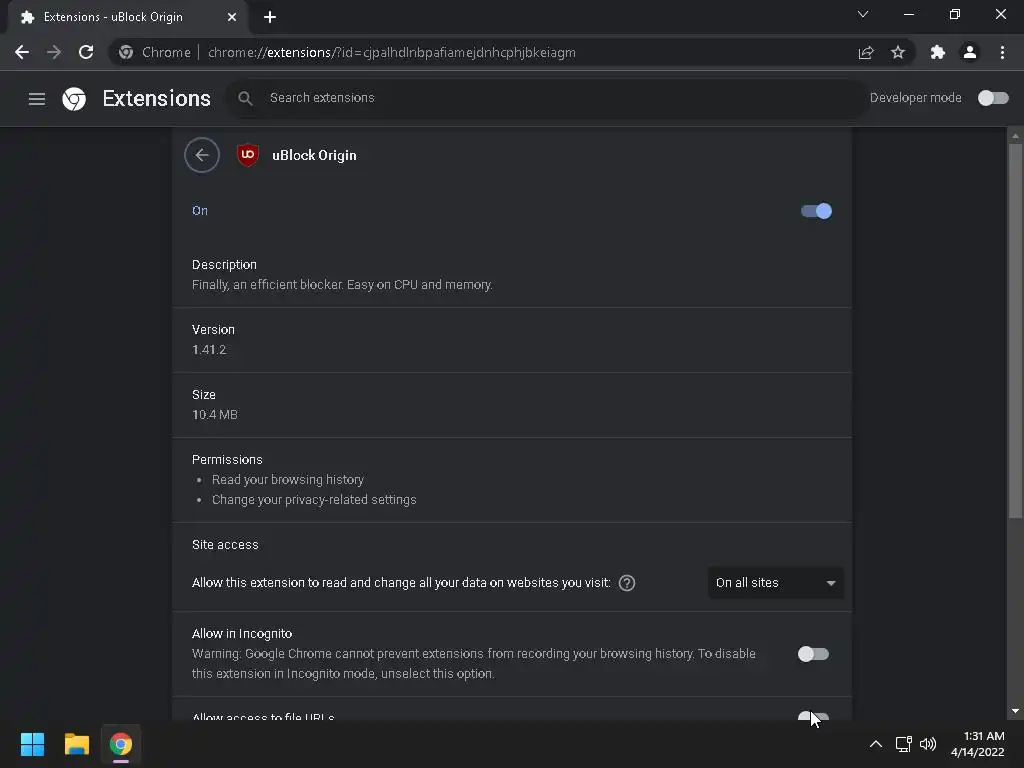Click the scrollbar down arrow

[x=1015, y=711]
